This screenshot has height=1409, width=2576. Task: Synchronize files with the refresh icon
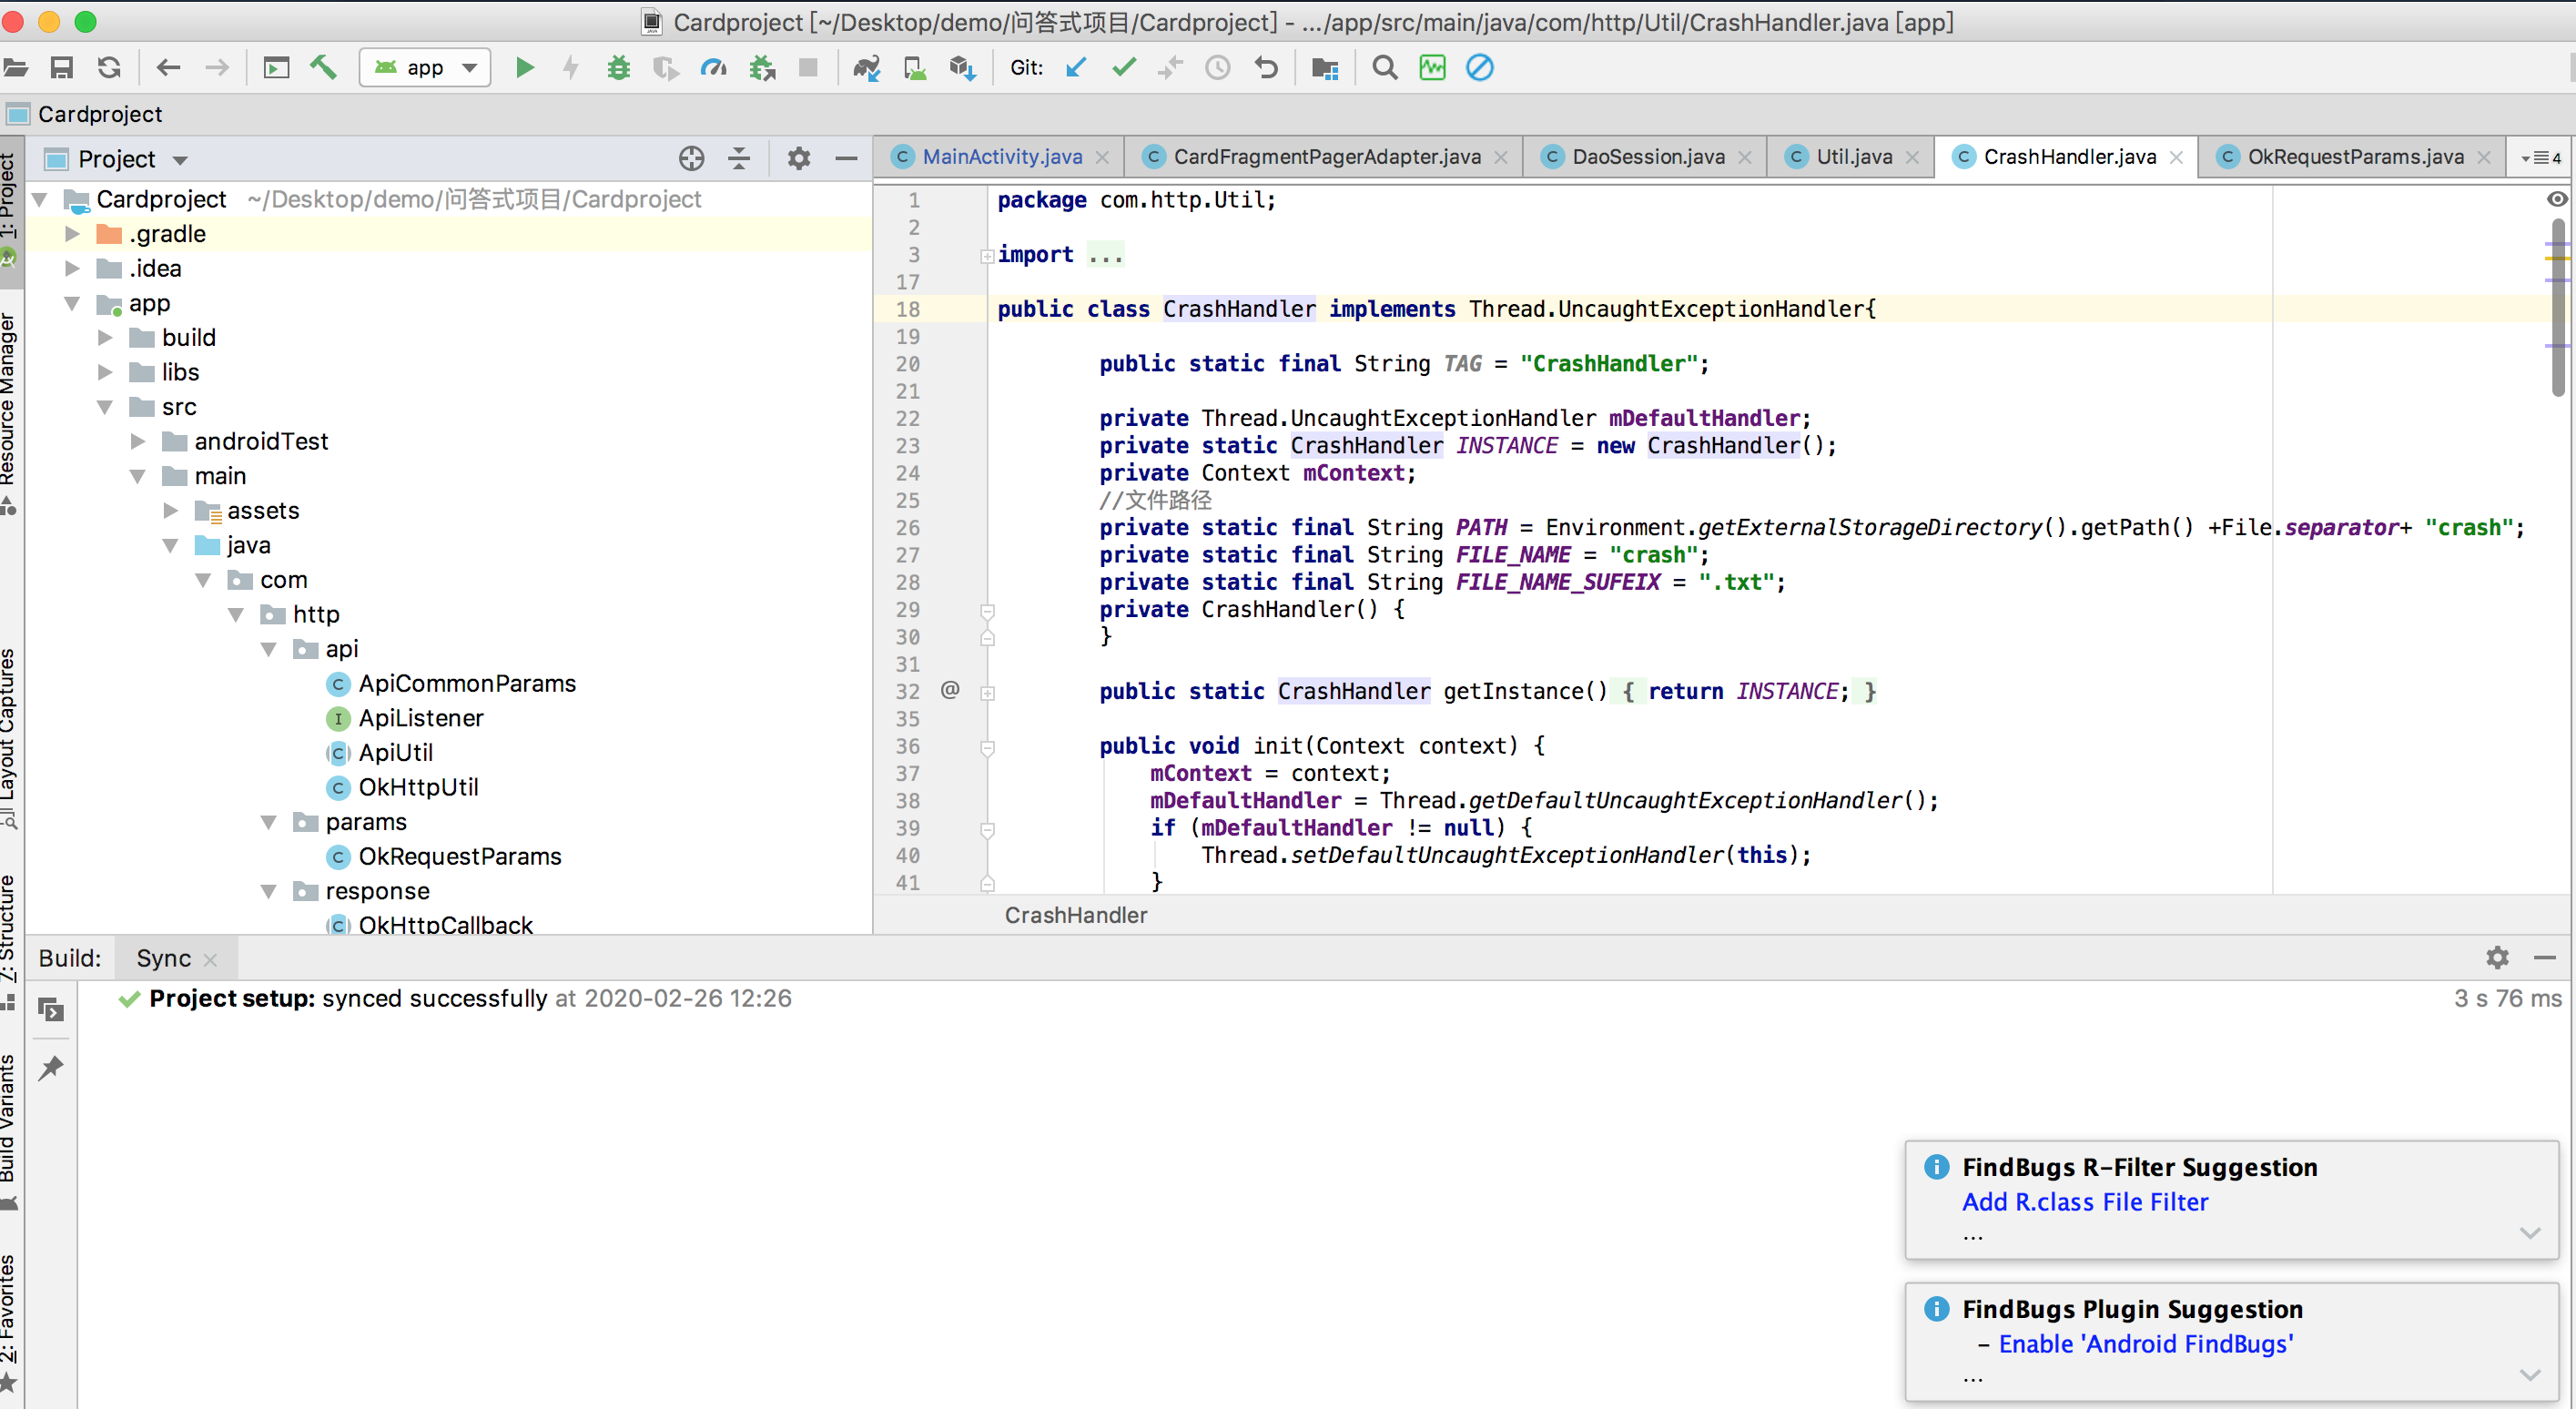[x=109, y=68]
